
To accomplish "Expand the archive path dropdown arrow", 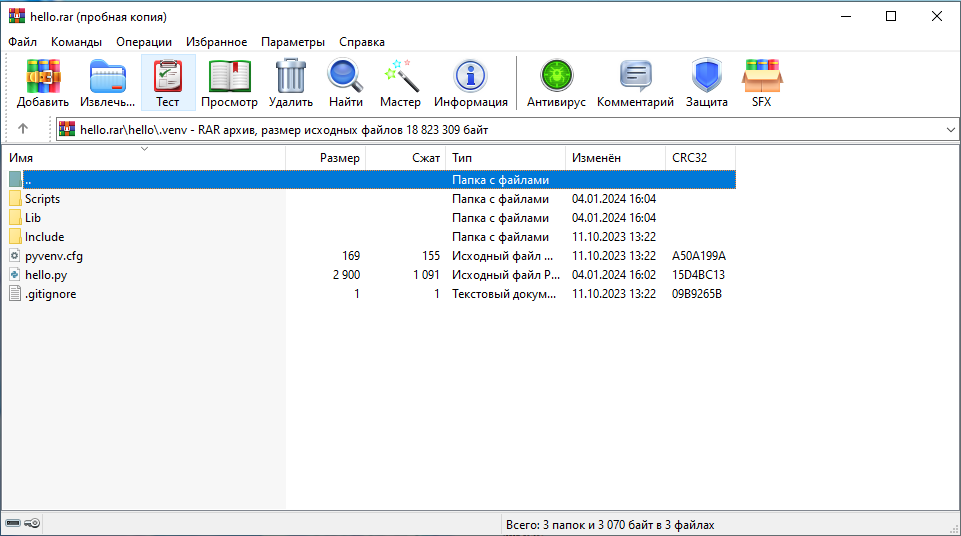I will click(949, 130).
